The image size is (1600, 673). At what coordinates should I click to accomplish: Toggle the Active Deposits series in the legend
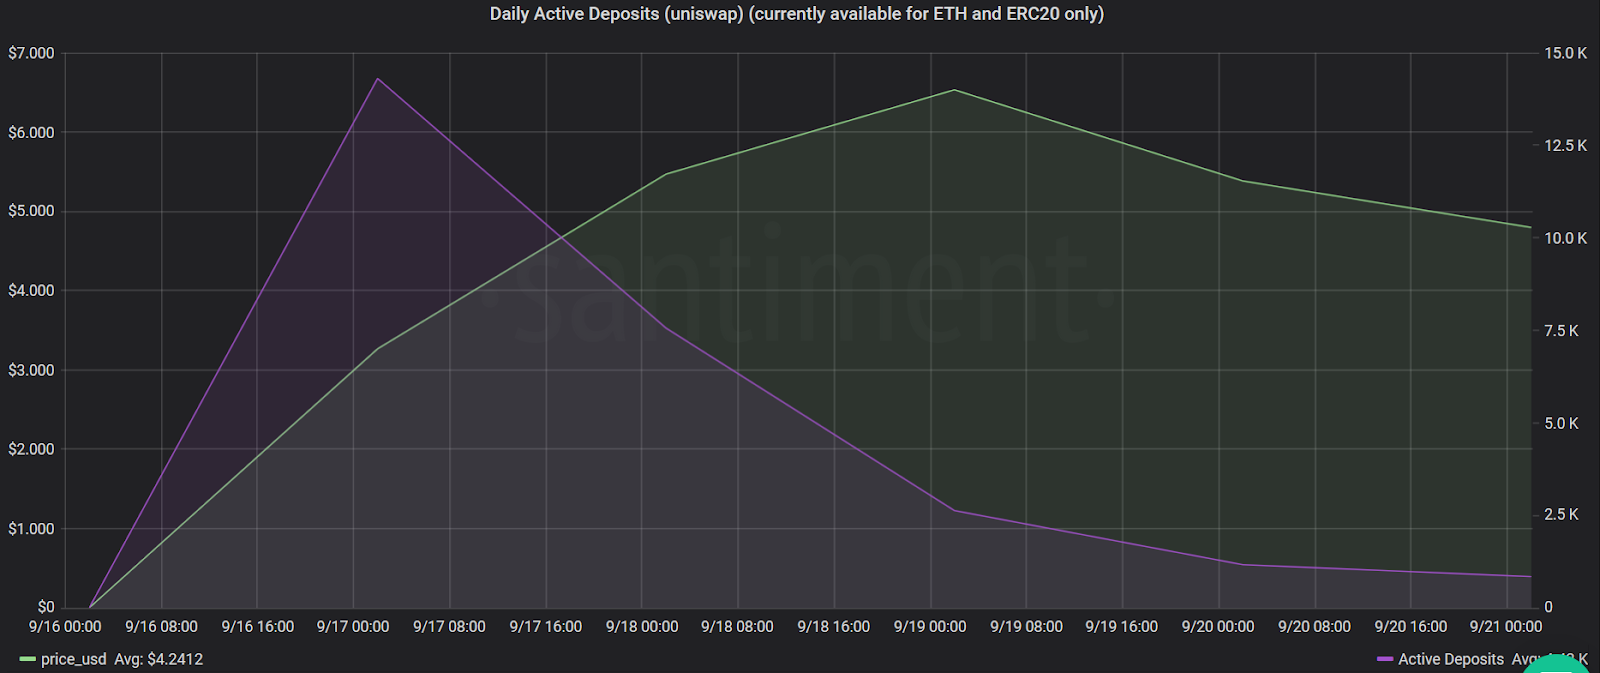(x=1451, y=659)
